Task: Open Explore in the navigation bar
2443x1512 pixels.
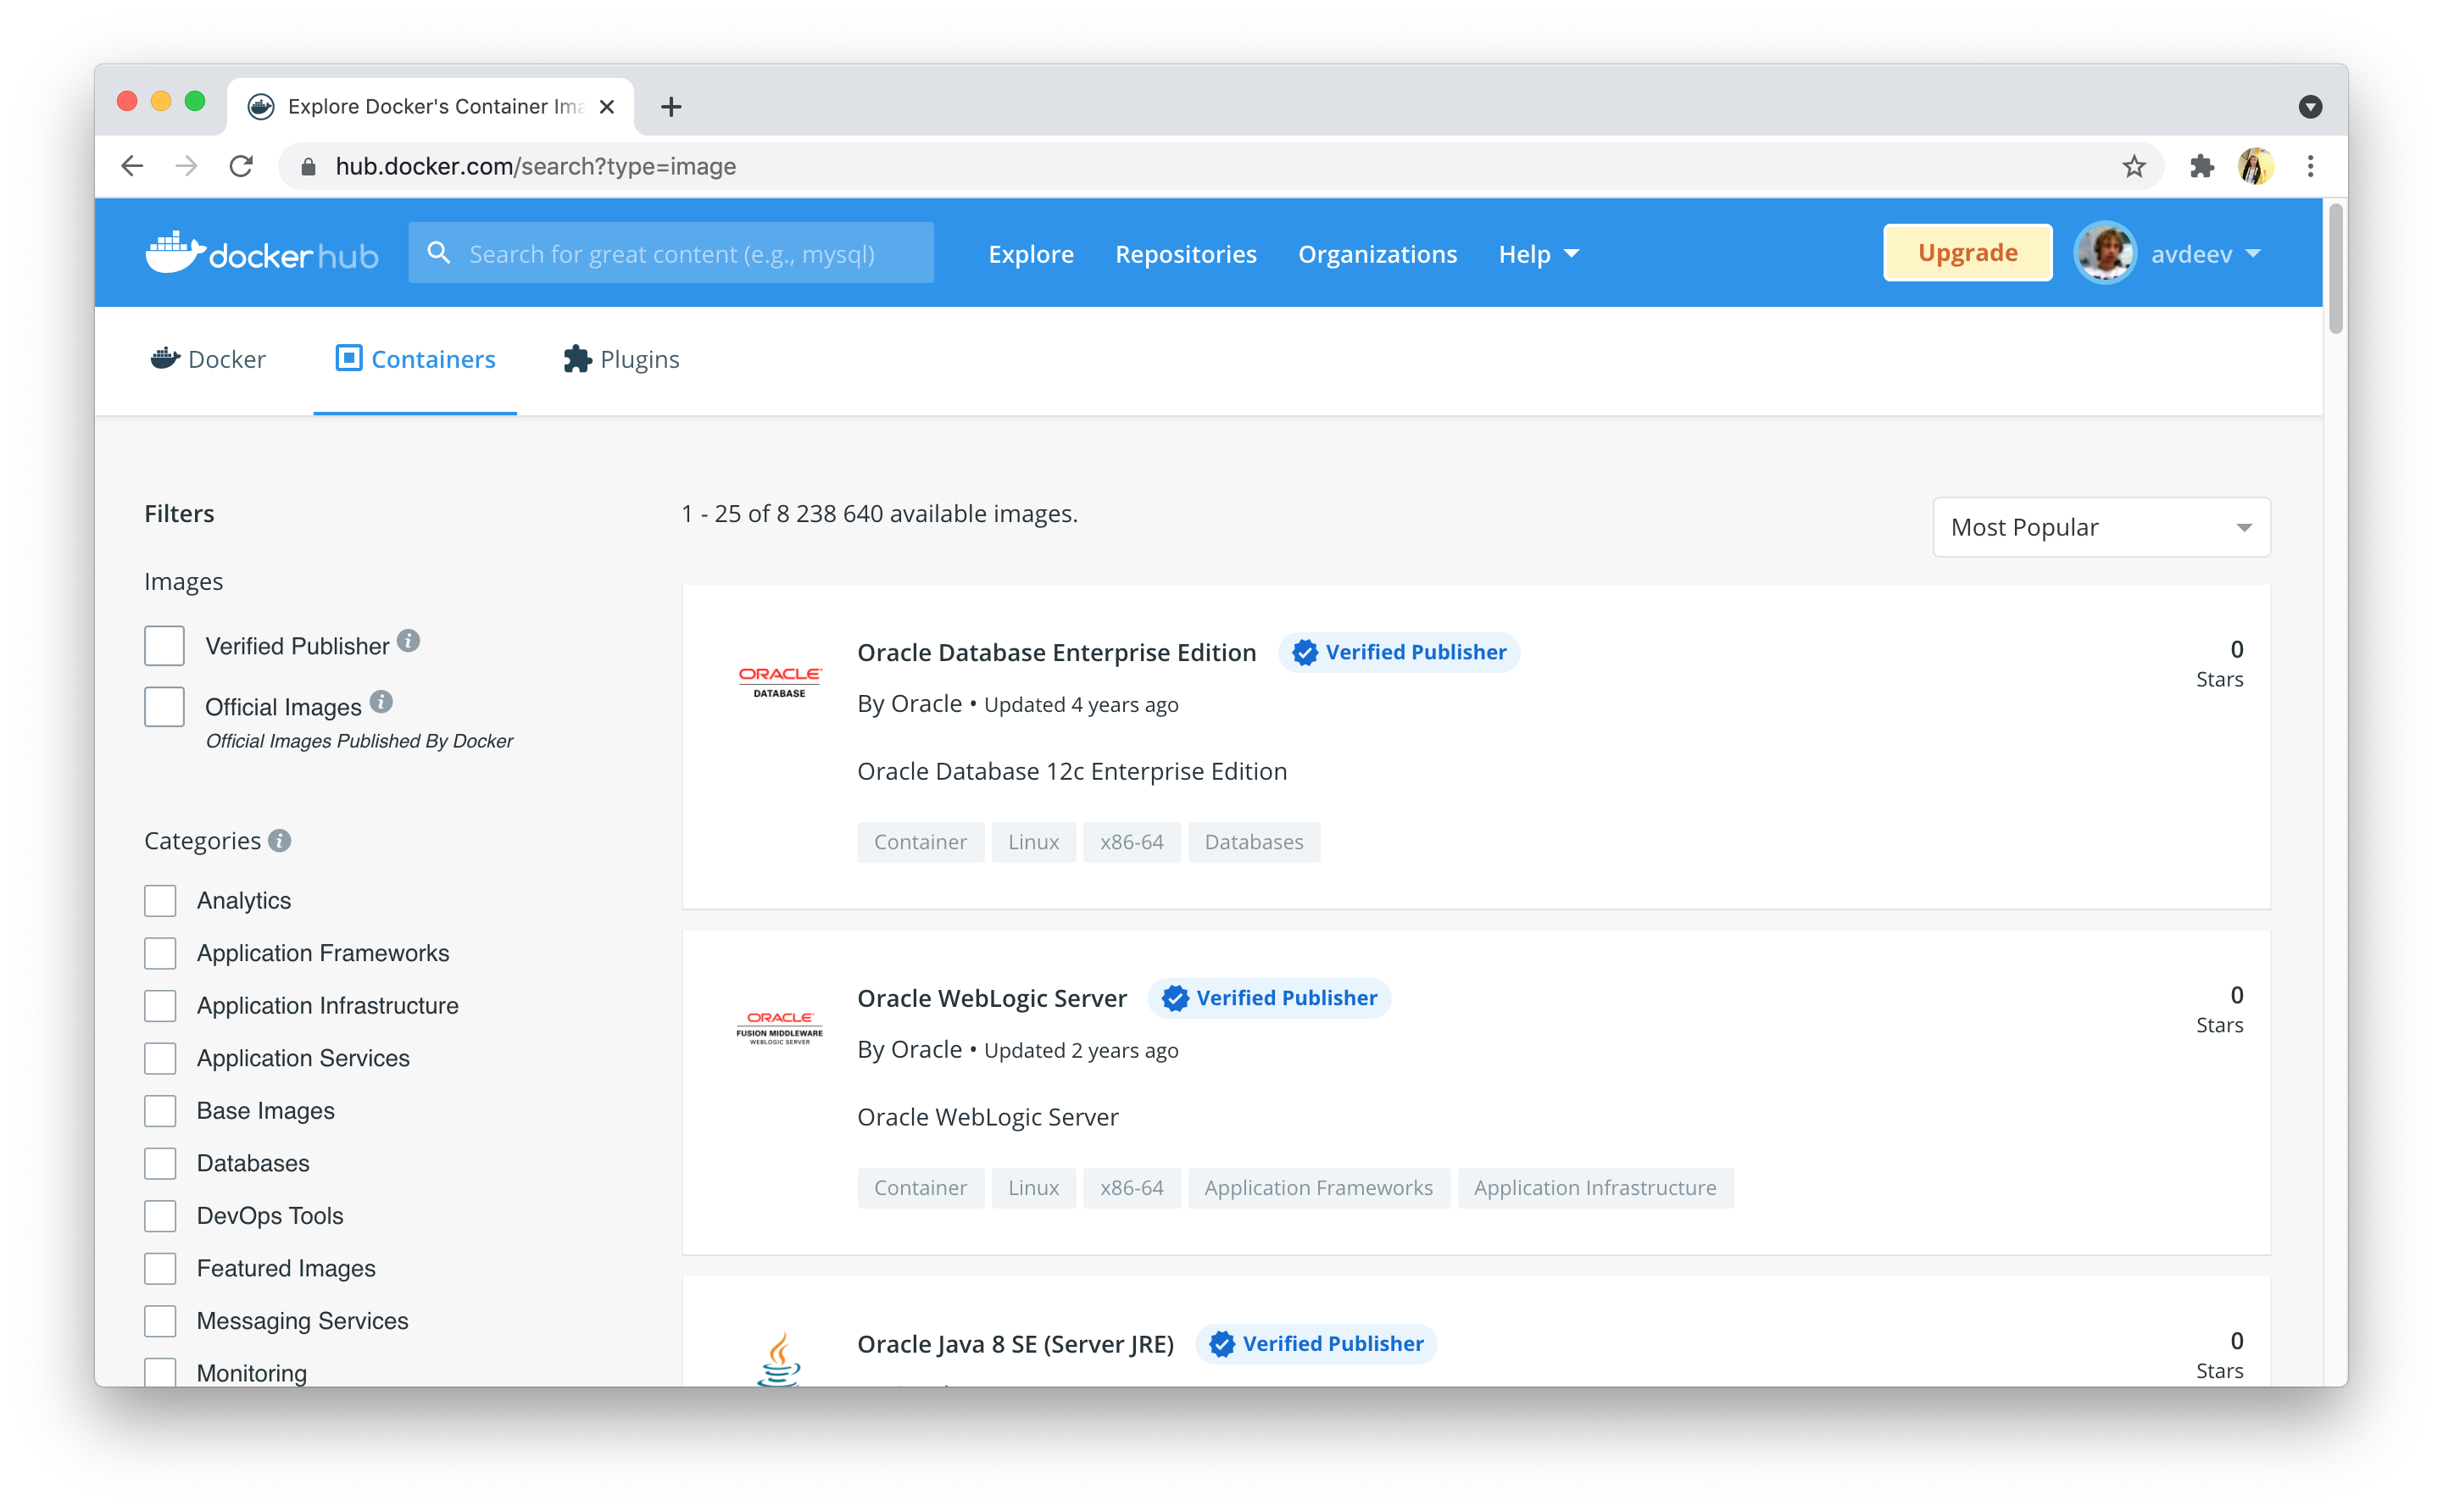Action: pyautogui.click(x=1031, y=254)
